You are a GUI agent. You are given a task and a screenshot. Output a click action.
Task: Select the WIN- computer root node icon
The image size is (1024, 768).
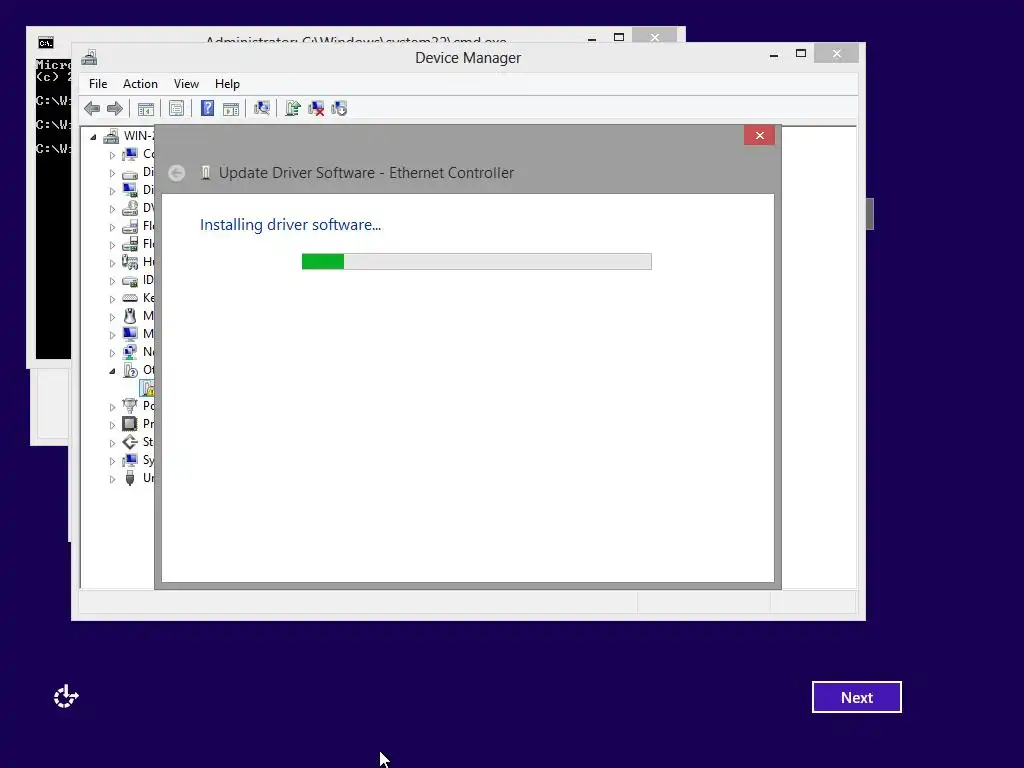[x=112, y=136]
